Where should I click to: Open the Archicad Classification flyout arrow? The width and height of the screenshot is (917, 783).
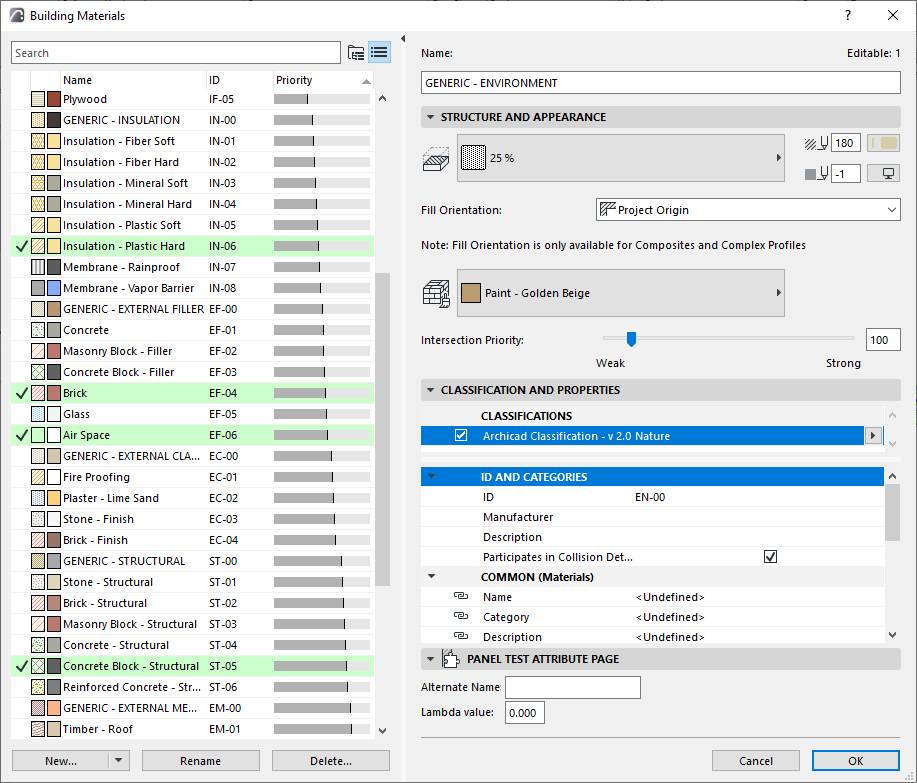(x=873, y=435)
